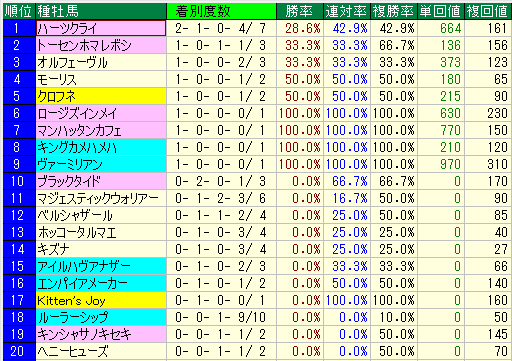The image size is (512, 361).
Task: Select the ハーツクライ sire row
Action: (101, 28)
